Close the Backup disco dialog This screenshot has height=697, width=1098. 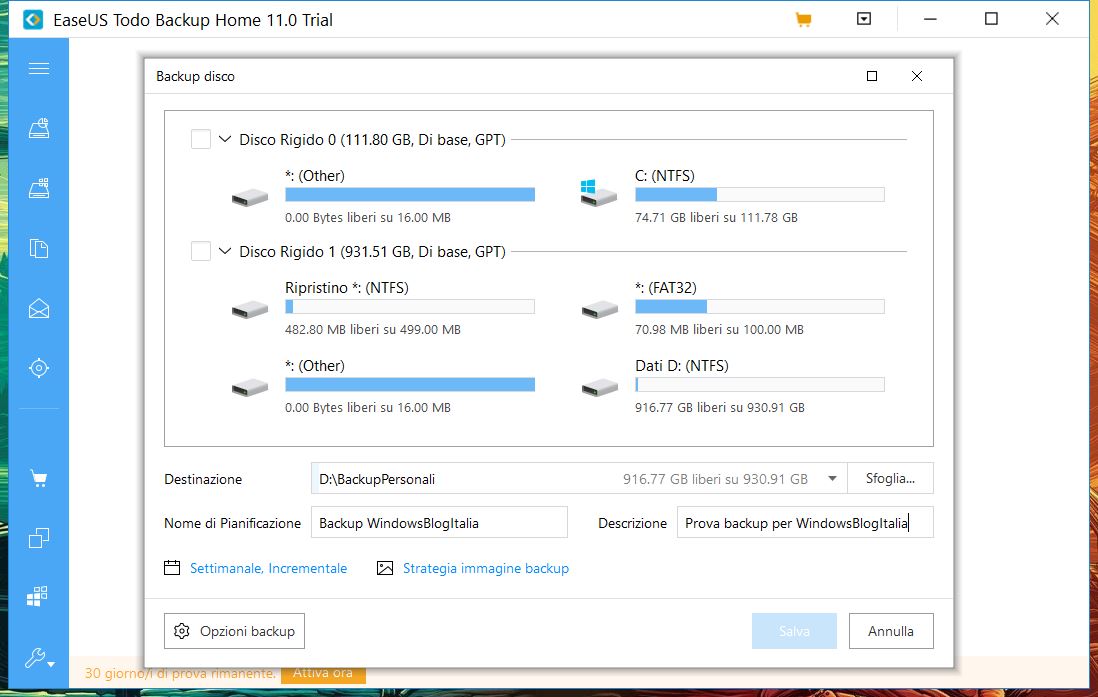click(x=917, y=76)
